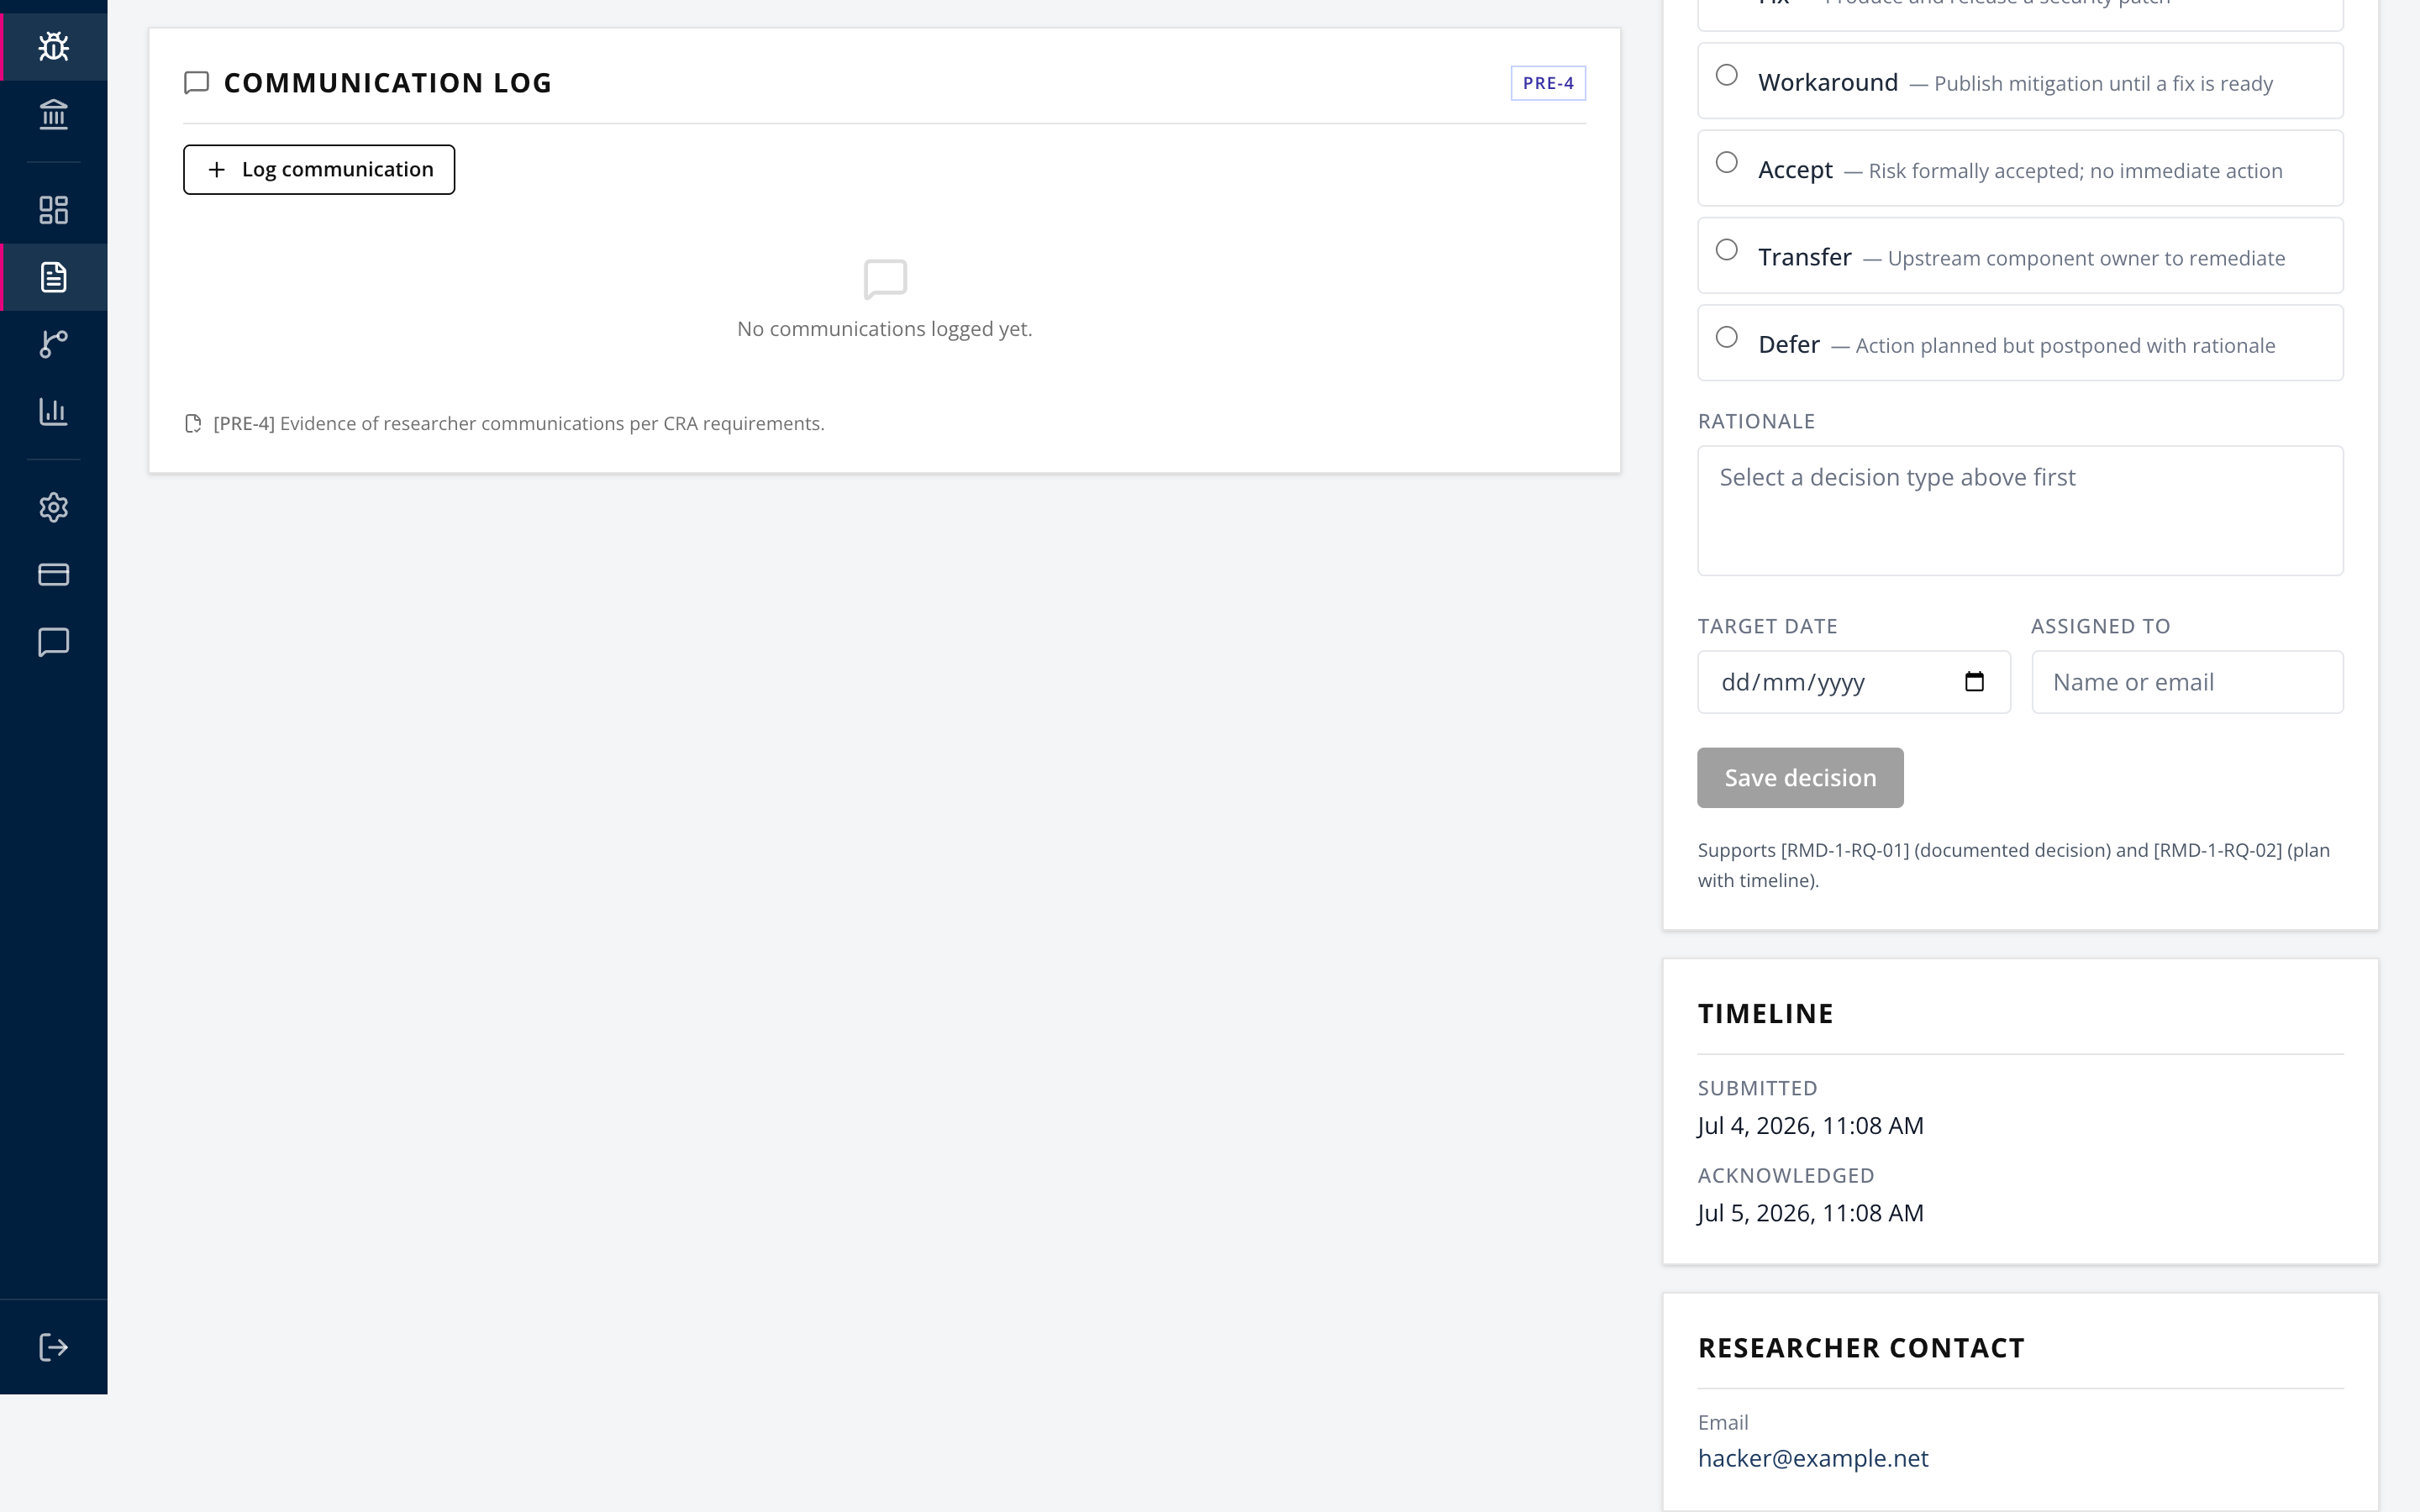Click the 'Supports [RMD-1-RQ-01]' note text
This screenshot has width=2420, height=1512.
tap(2014, 865)
